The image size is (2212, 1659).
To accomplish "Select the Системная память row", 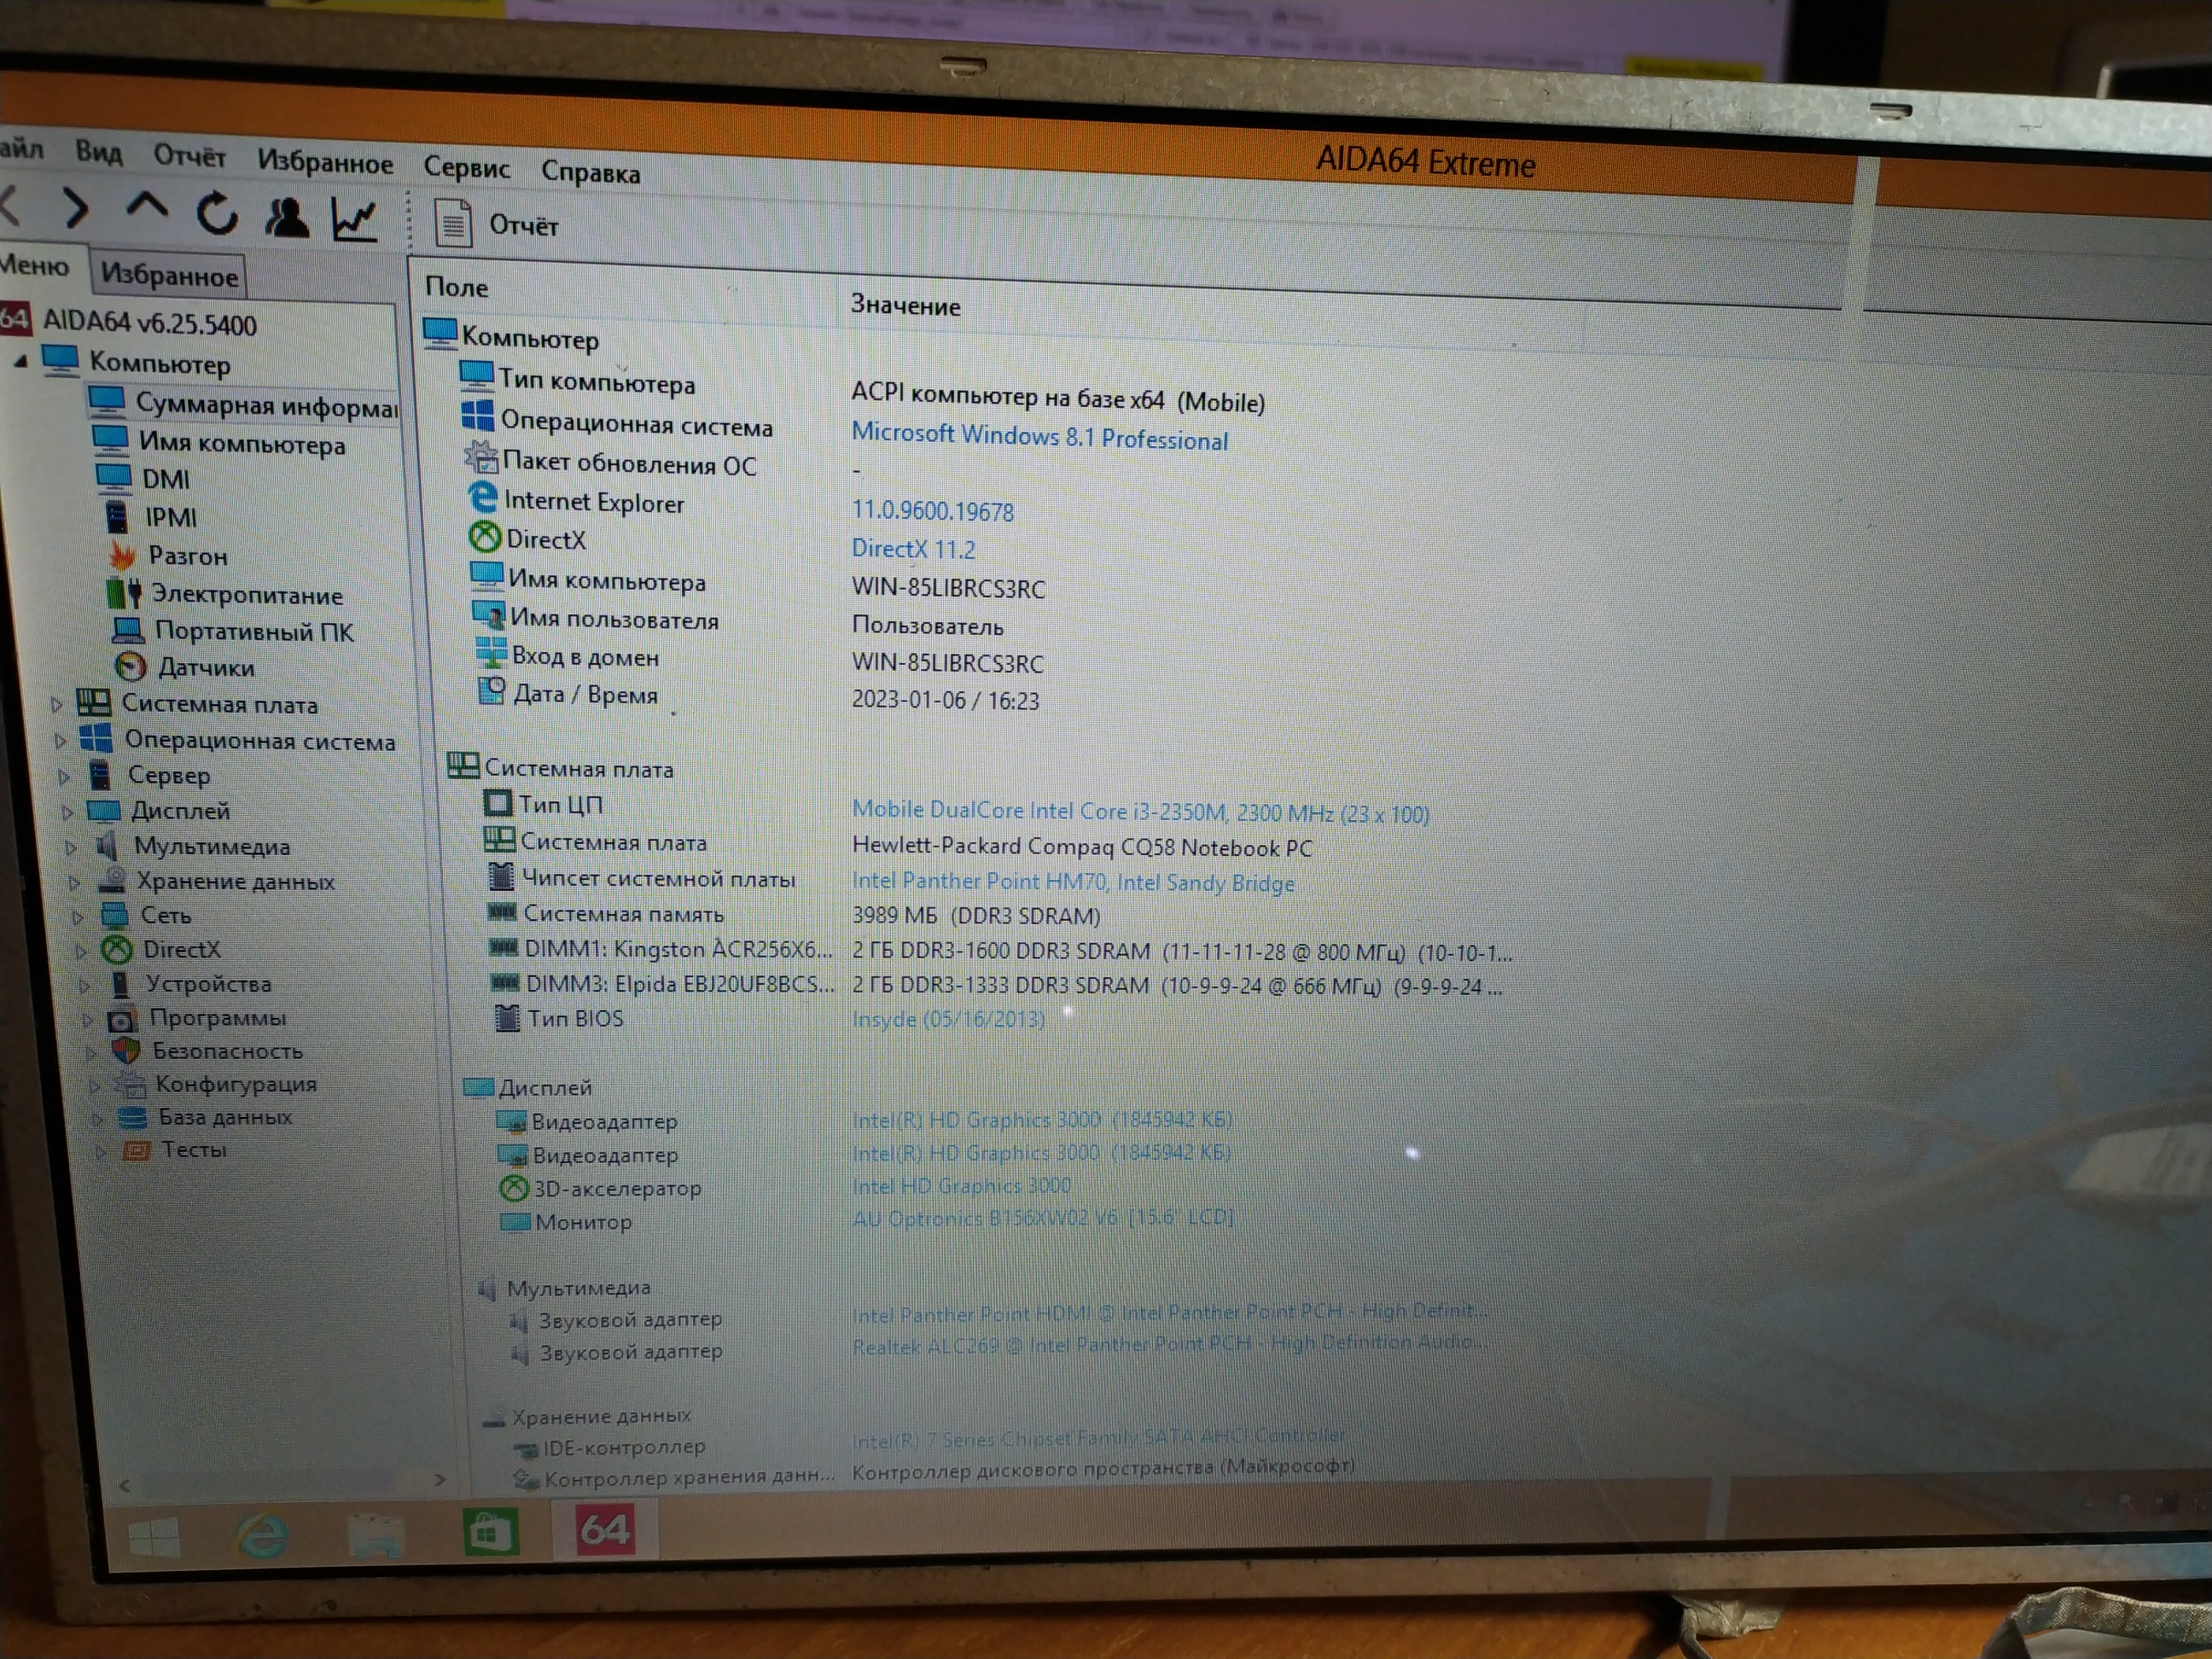I will [x=793, y=914].
